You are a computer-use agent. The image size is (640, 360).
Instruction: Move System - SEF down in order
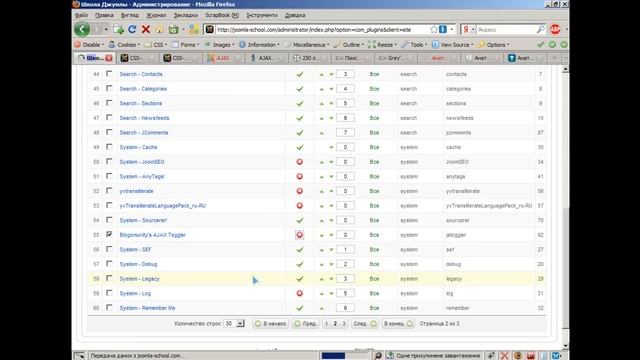pyautogui.click(x=331, y=250)
